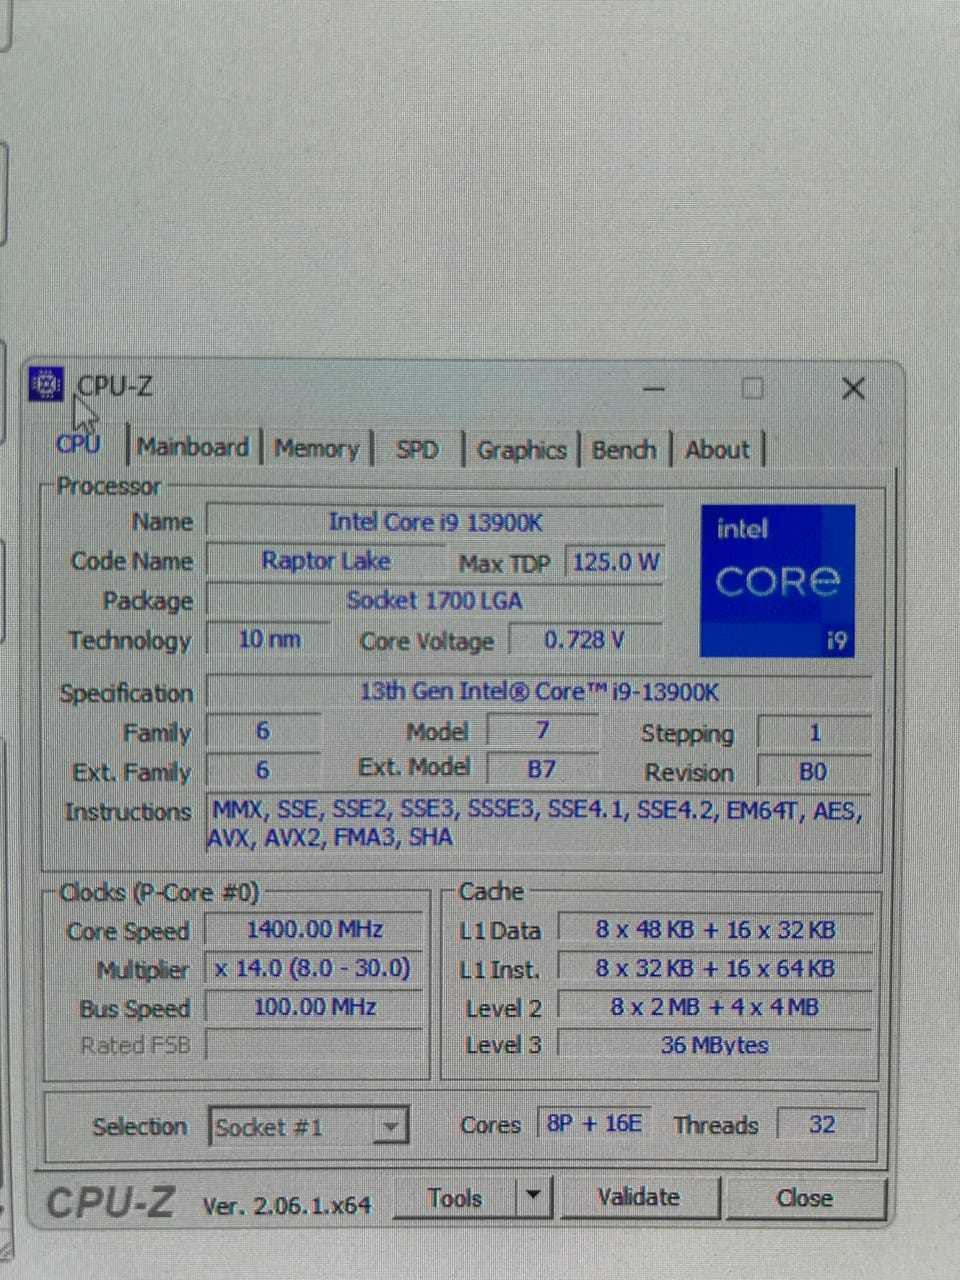Click the Tools button
This screenshot has width=960, height=1280.
[x=455, y=1198]
